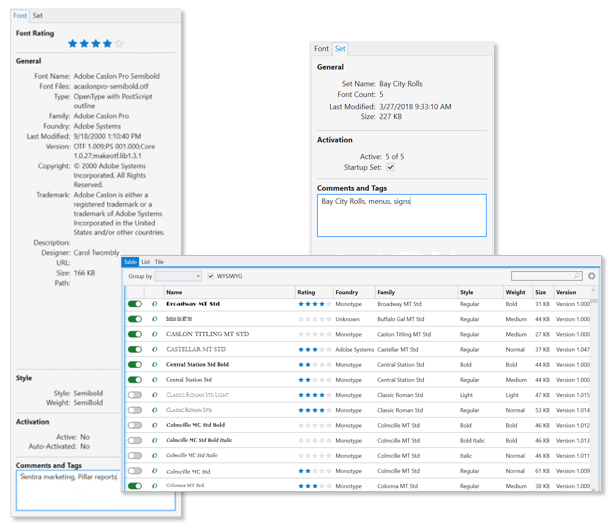Deactivate the Broadway MT Std font toggle
Image resolution: width=614 pixels, height=531 pixels.
tap(135, 304)
